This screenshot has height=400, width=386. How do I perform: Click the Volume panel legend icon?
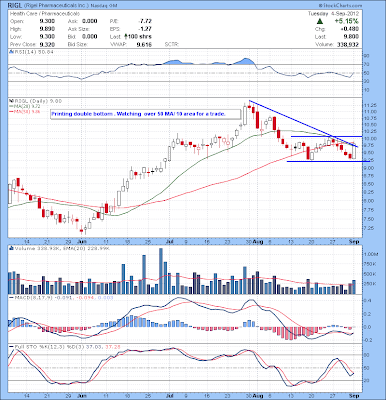(10, 248)
